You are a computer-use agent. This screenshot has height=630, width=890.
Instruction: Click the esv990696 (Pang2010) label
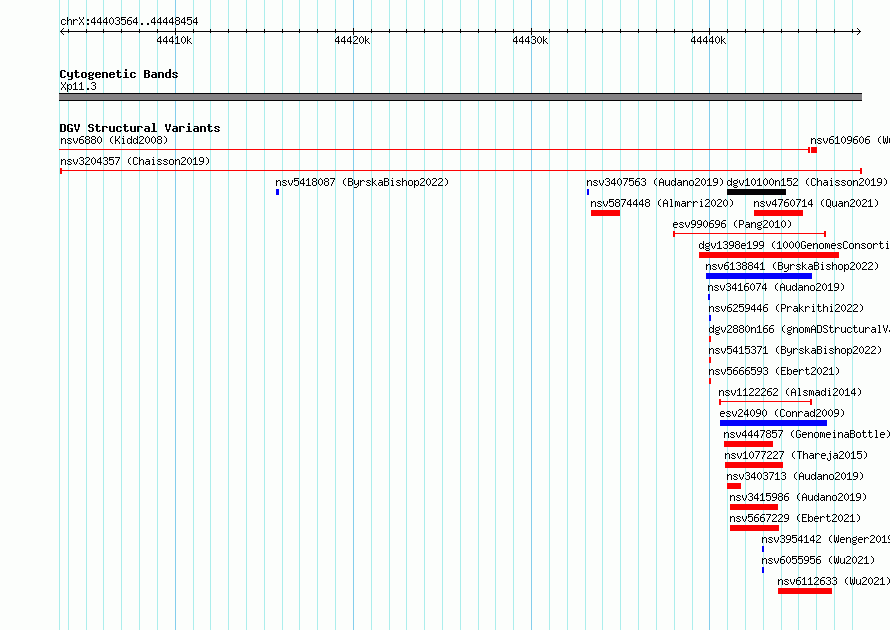click(x=732, y=224)
